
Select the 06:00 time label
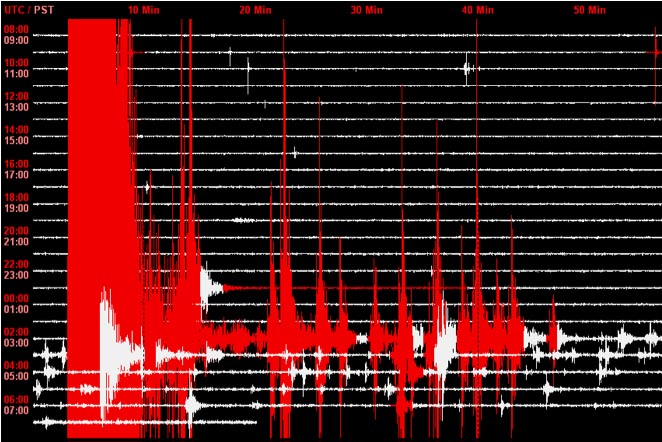tap(16, 399)
